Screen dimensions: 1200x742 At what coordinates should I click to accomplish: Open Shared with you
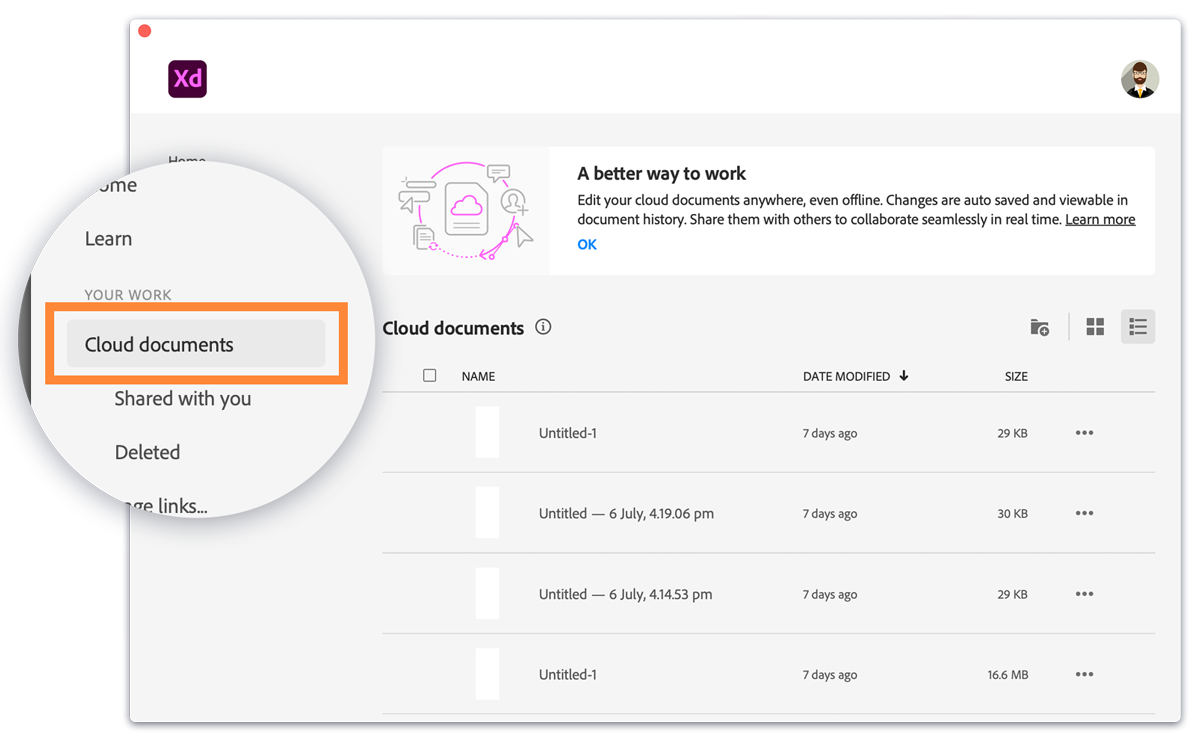[183, 398]
